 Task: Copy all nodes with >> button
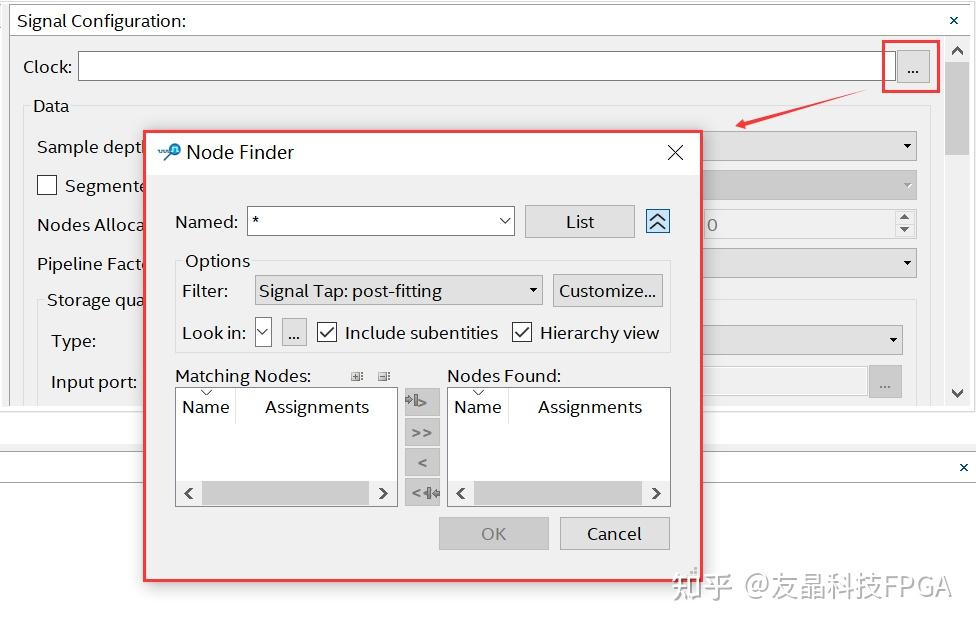point(422,432)
